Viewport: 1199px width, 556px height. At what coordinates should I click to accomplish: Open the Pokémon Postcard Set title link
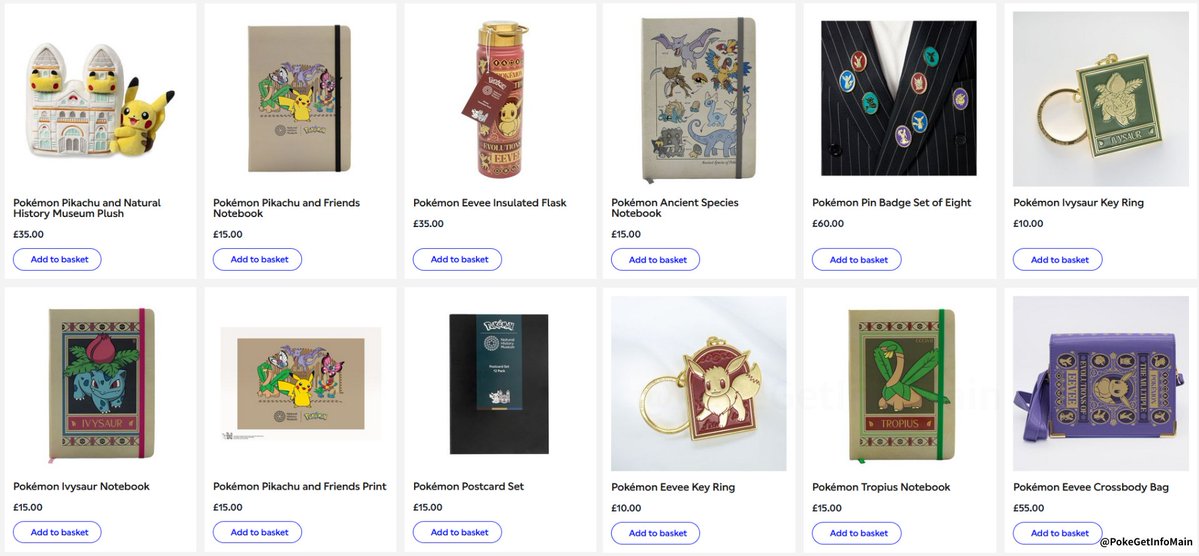click(x=468, y=487)
